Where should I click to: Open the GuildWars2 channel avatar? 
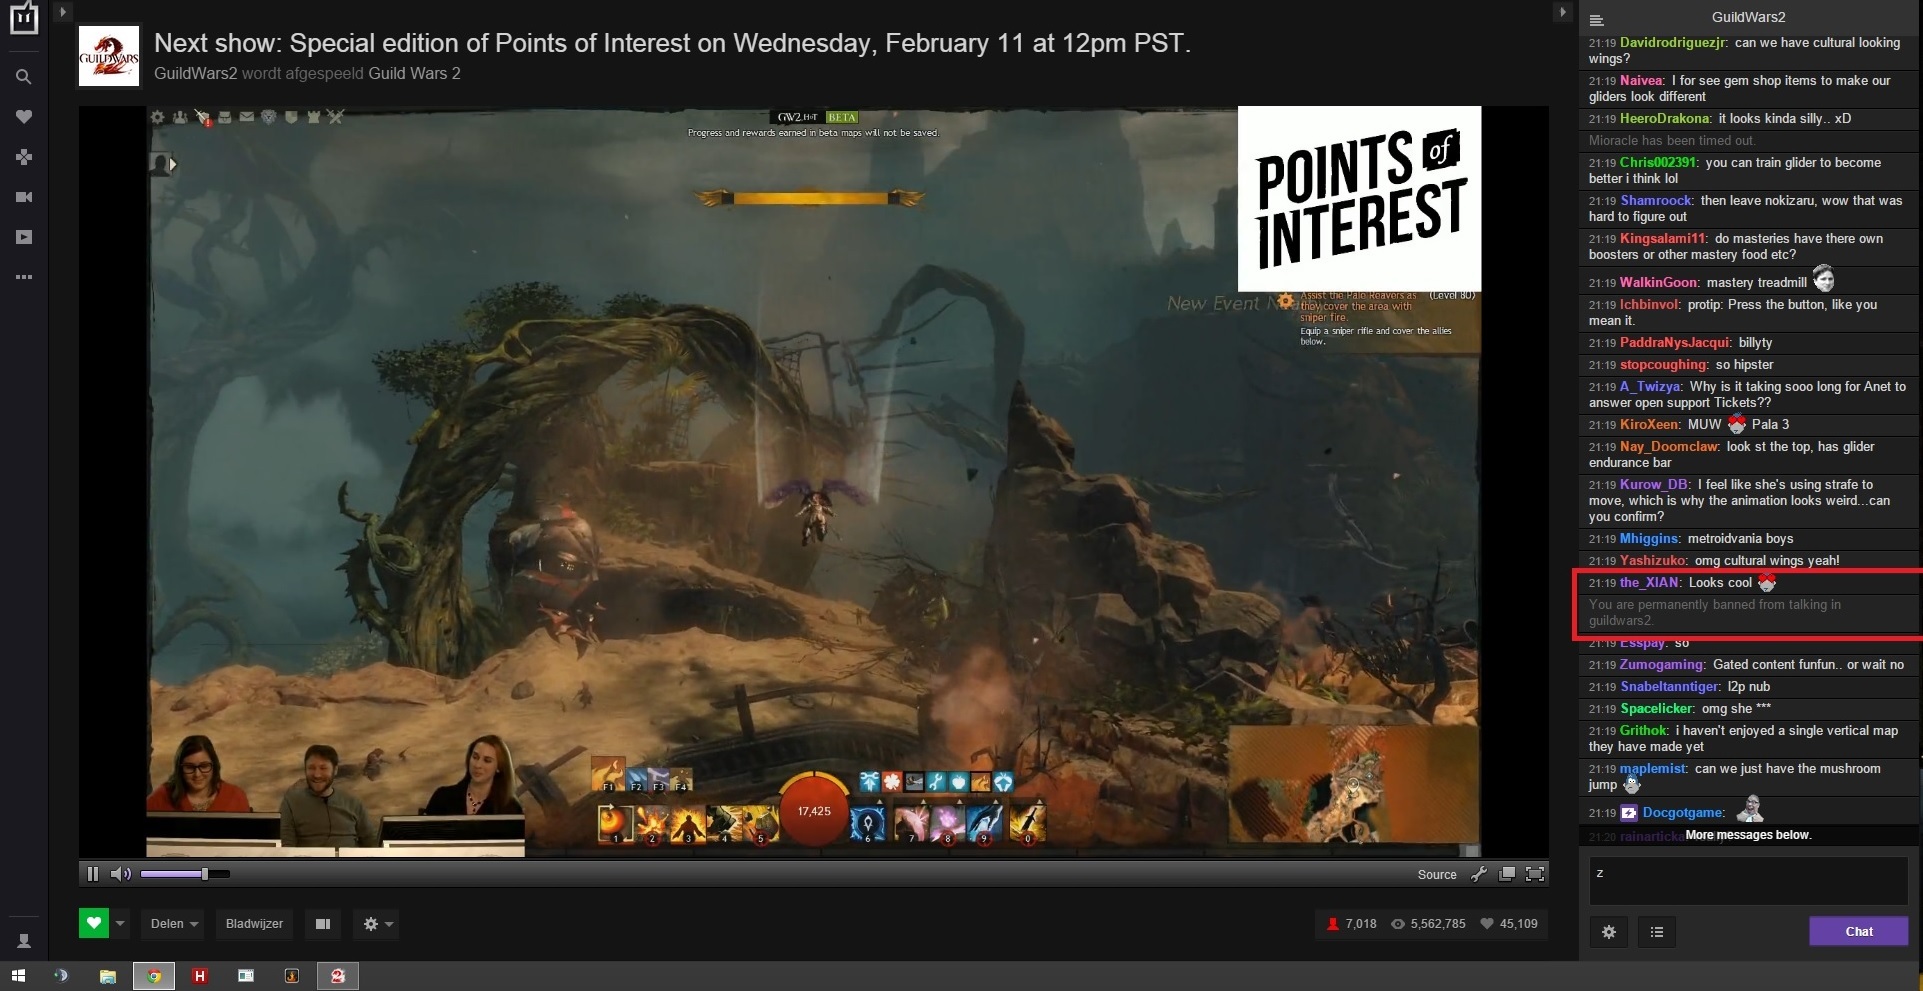[109, 57]
